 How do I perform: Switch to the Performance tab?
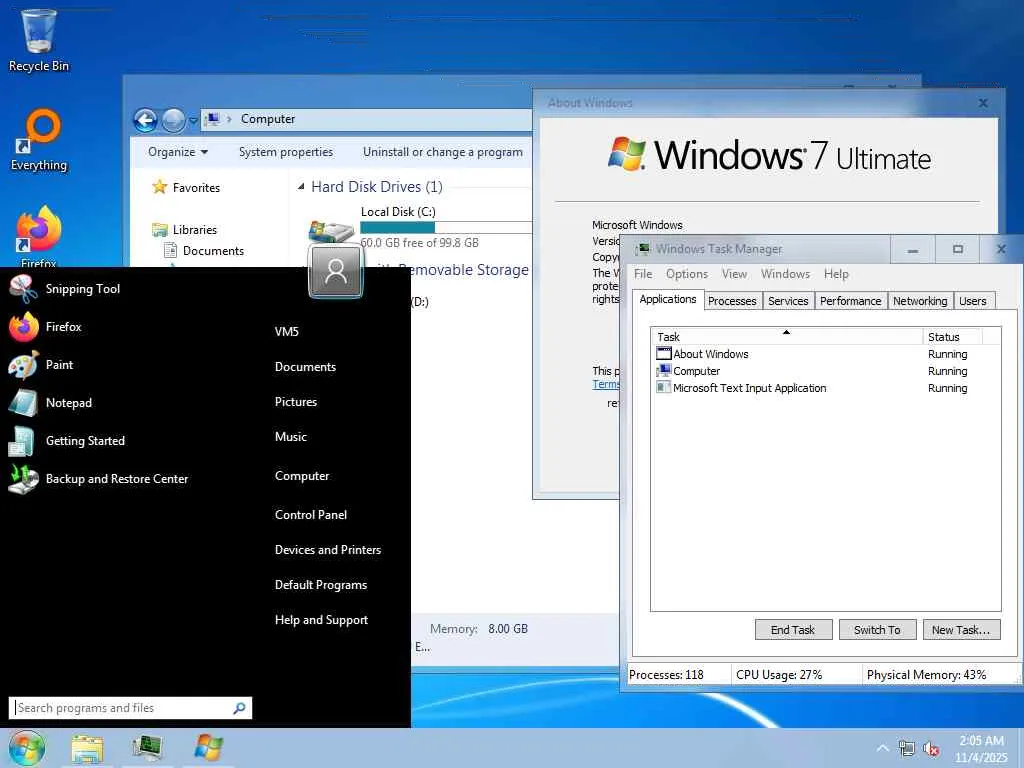[850, 301]
